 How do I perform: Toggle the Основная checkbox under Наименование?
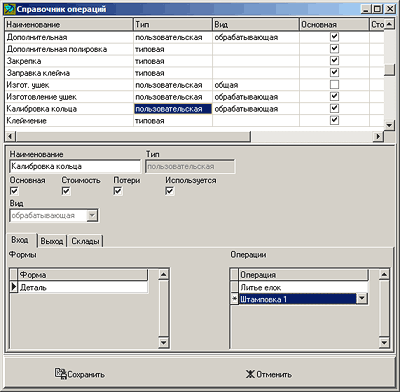pyautogui.click(x=14, y=191)
